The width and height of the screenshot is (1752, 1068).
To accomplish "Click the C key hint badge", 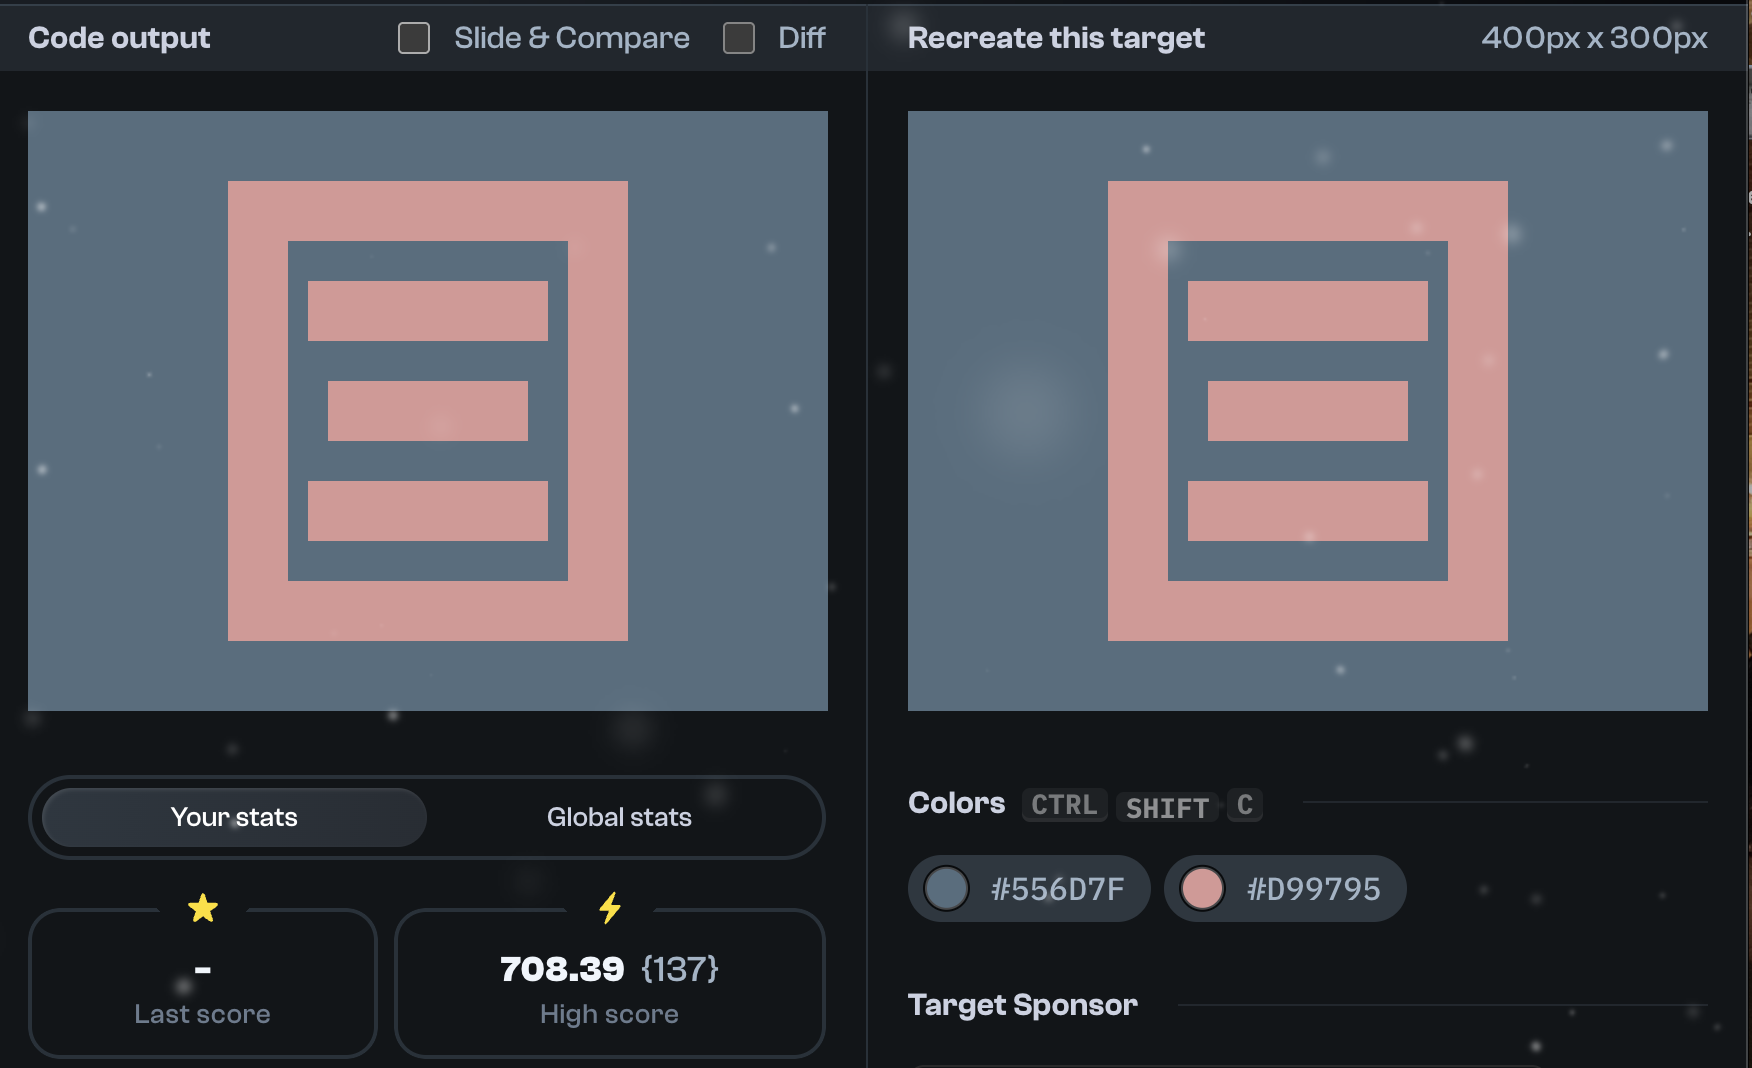I will 1244,806.
